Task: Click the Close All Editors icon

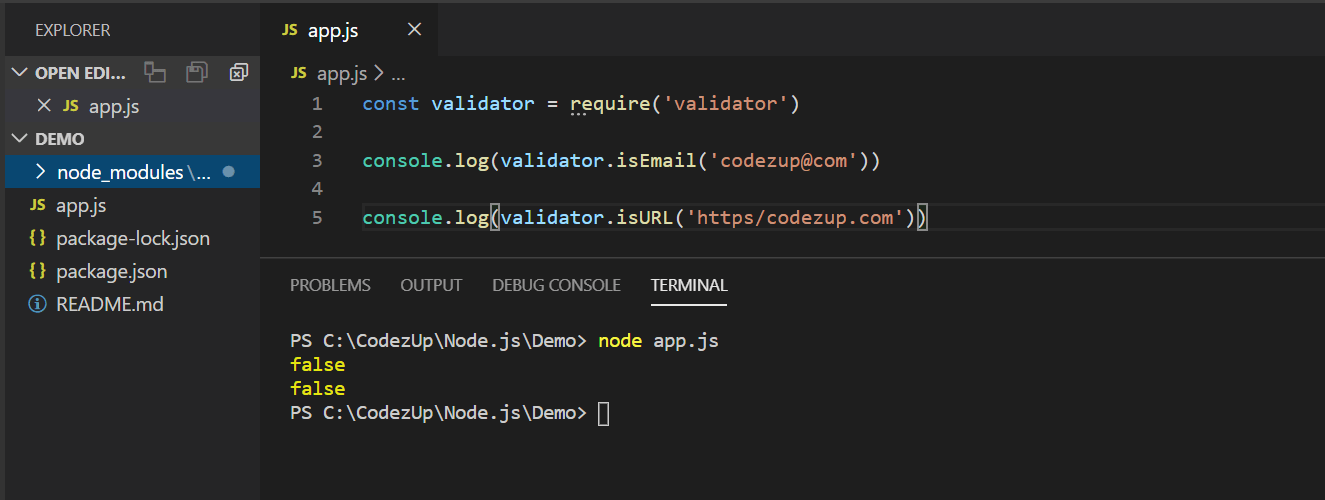Action: tap(238, 72)
